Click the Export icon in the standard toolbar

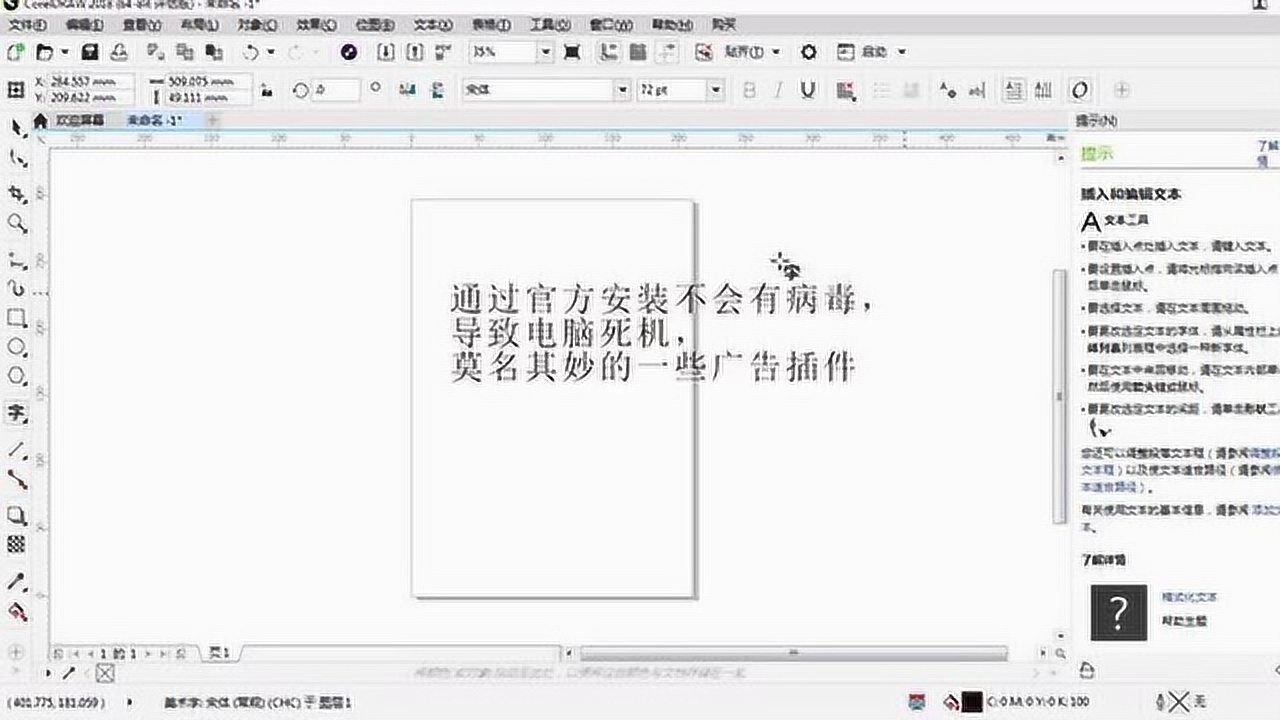pyautogui.click(x=416, y=51)
